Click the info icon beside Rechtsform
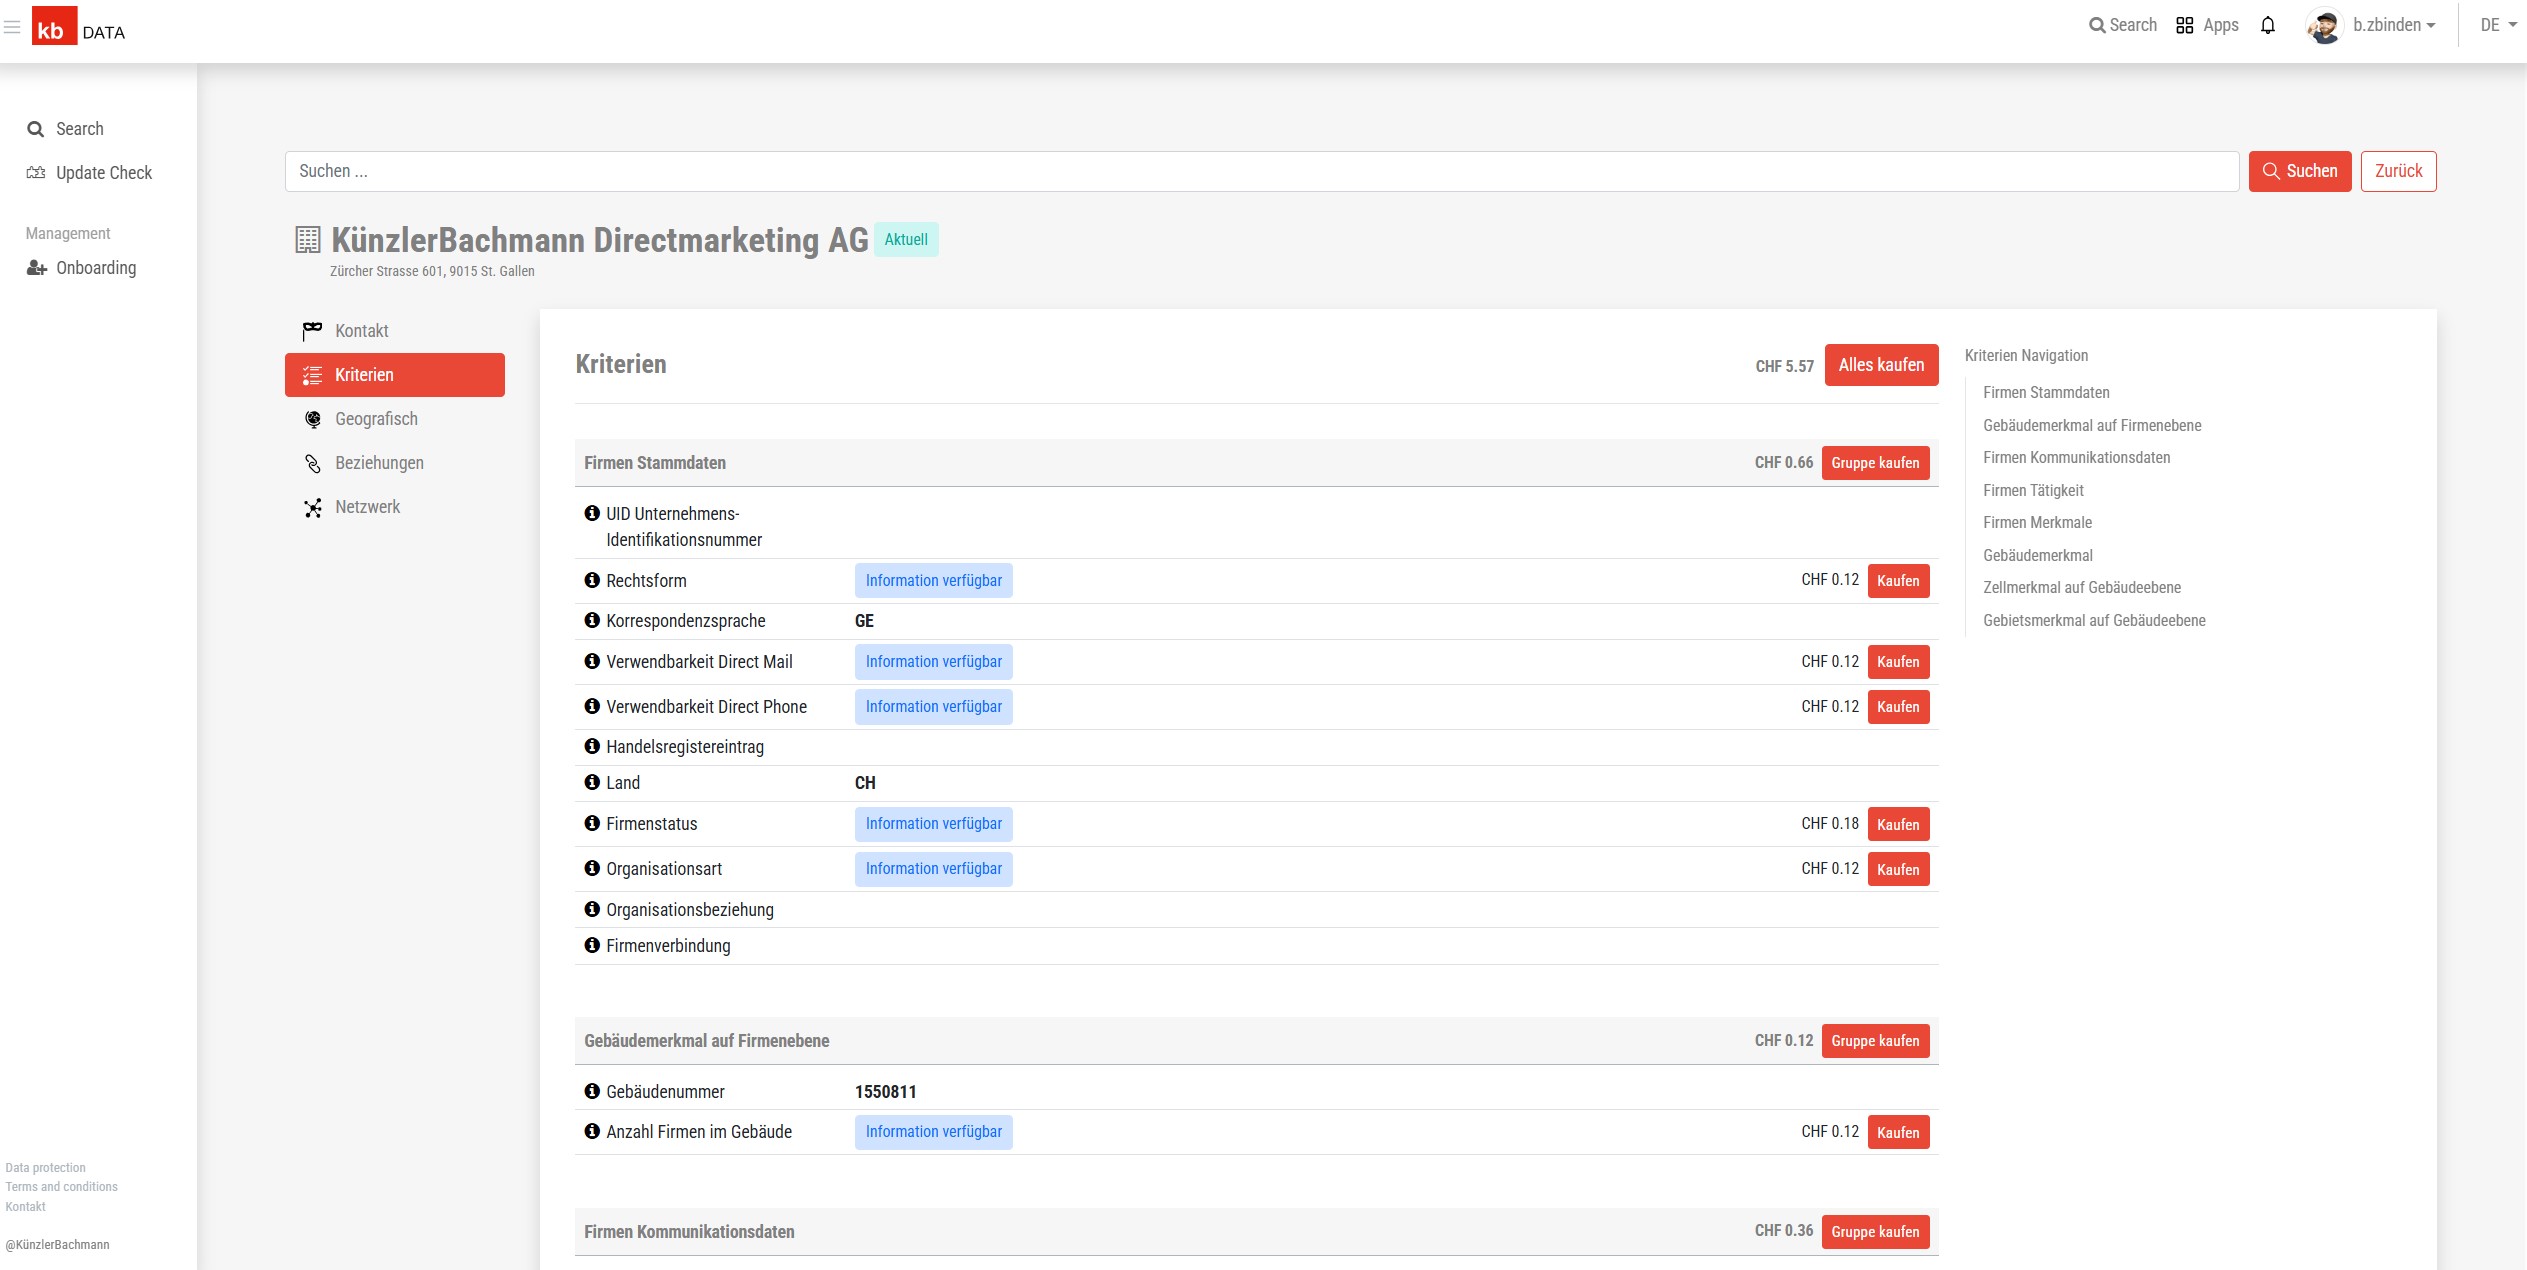This screenshot has width=2527, height=1270. coord(592,580)
